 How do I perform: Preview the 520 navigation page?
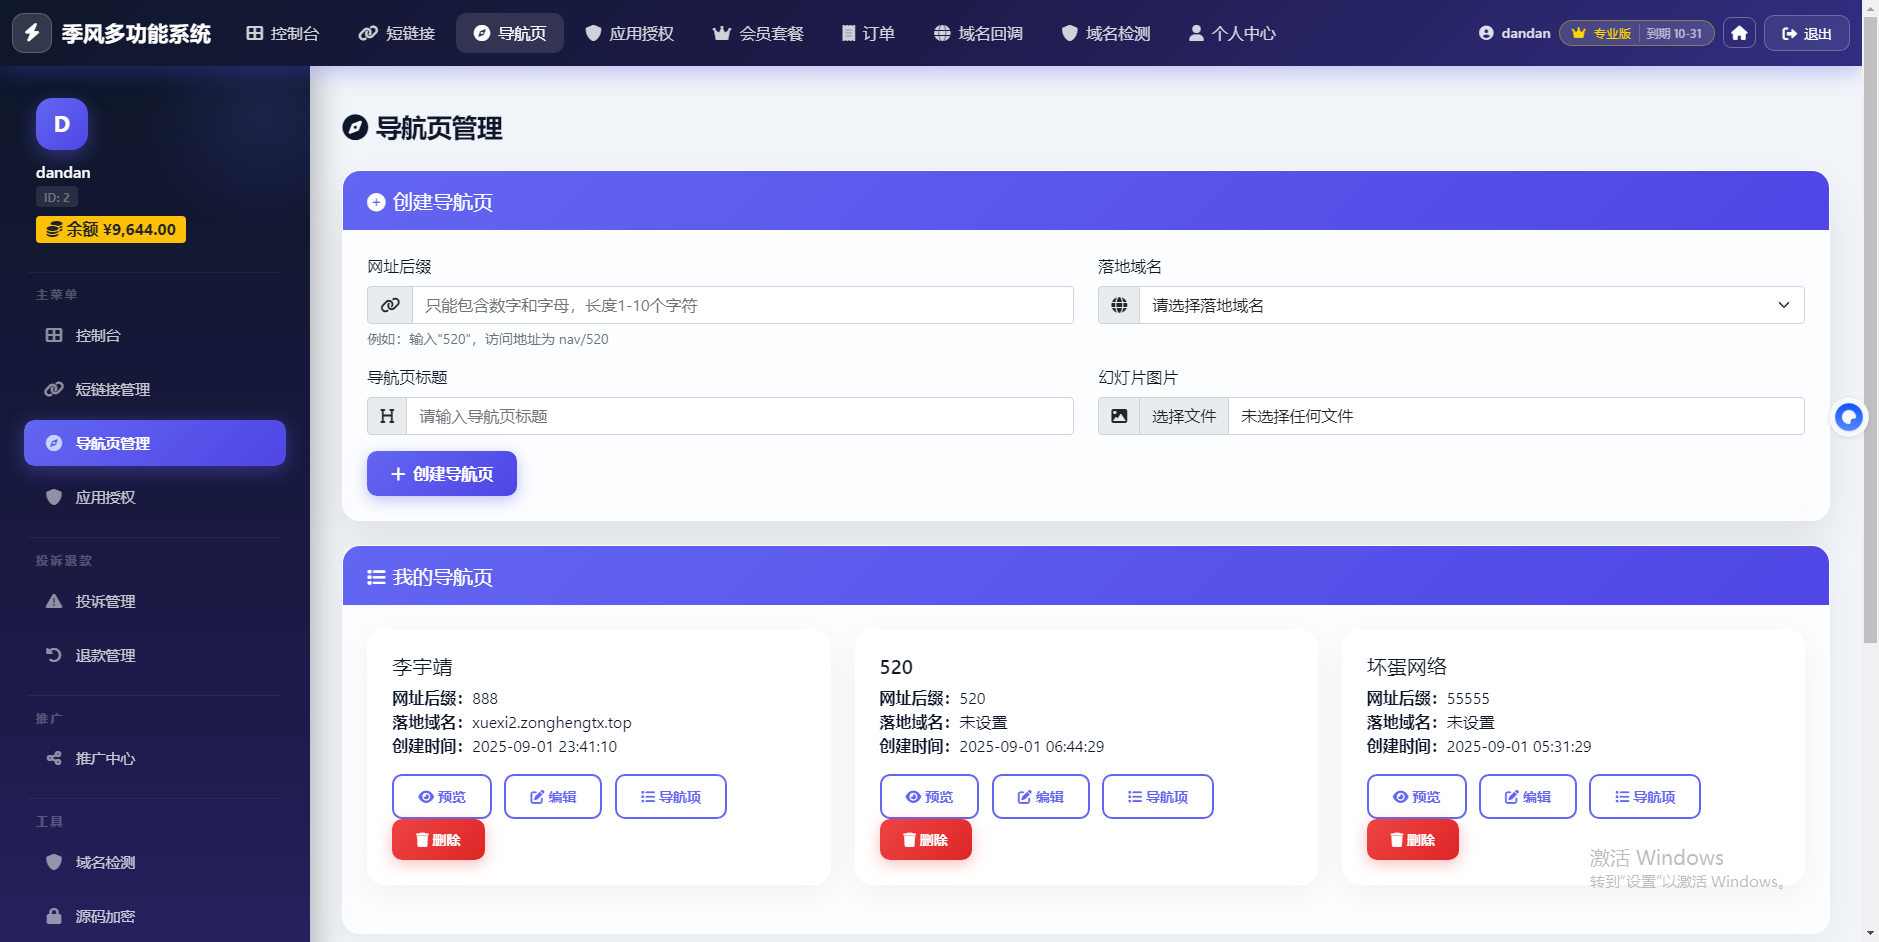929,797
